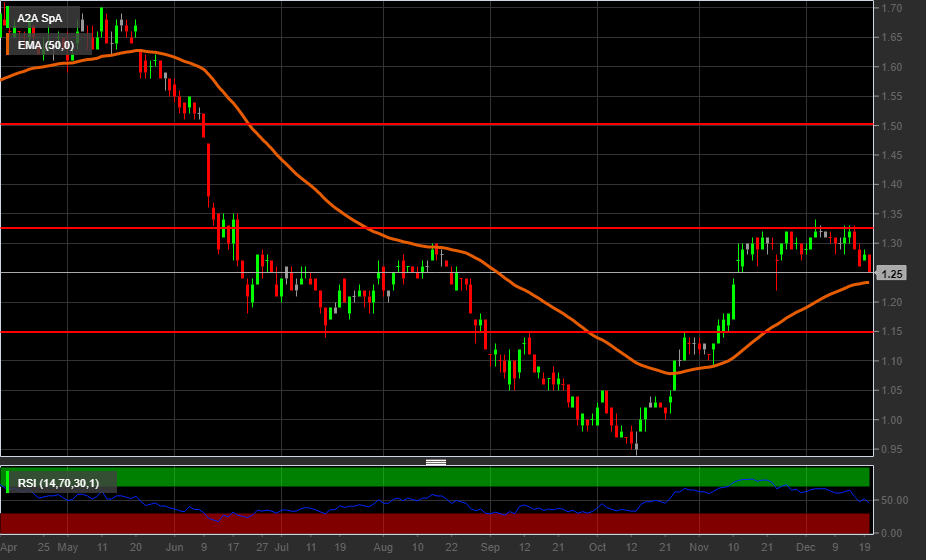The image size is (926, 560).
Task: Click the 1.50 price axis label
Action: [x=892, y=126]
